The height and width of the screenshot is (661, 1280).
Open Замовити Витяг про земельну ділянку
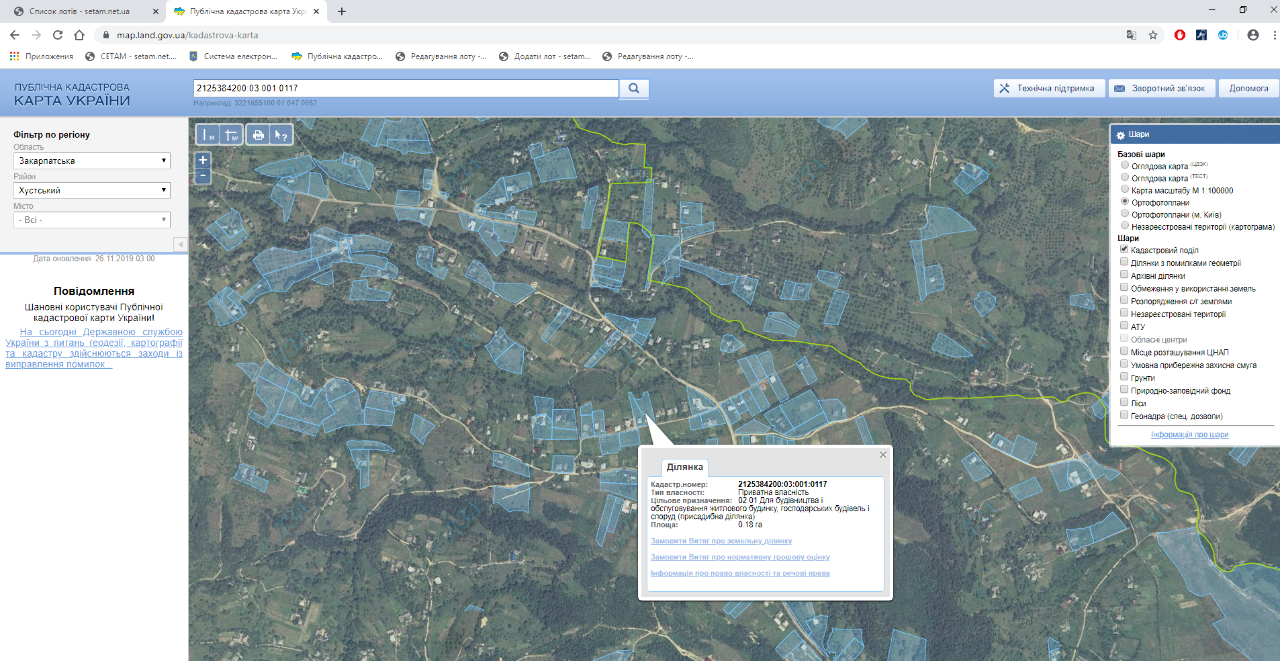tap(721, 540)
